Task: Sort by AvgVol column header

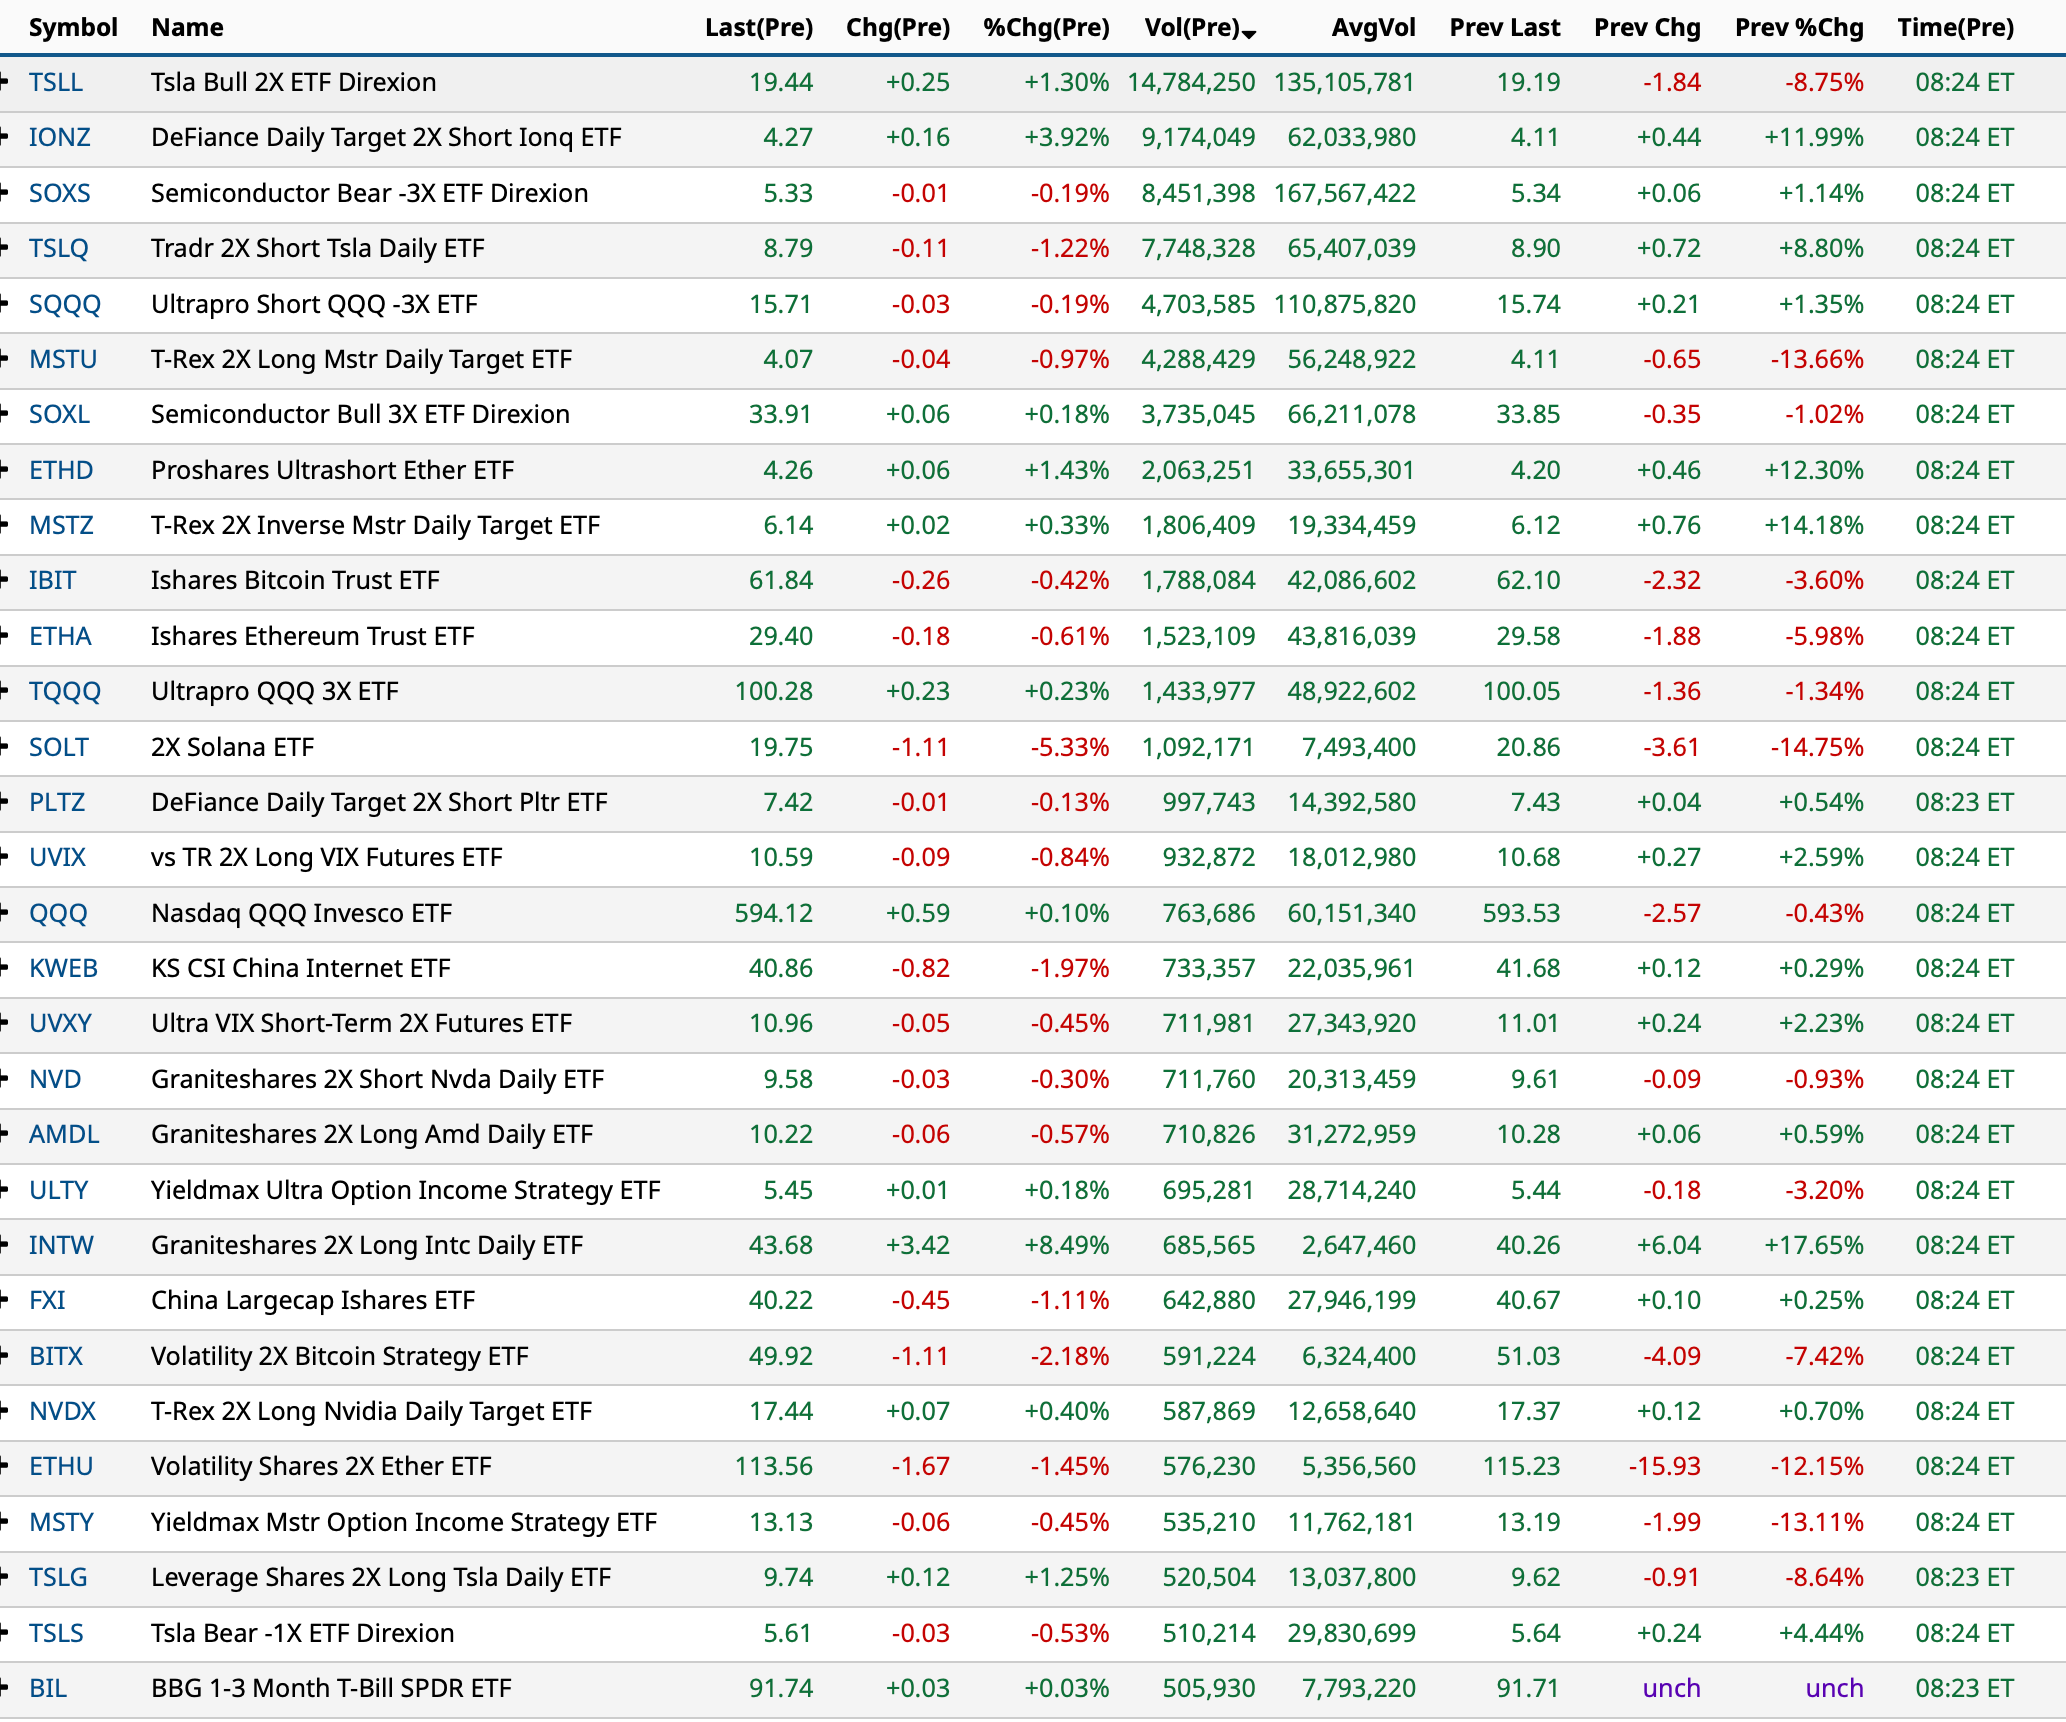Action: (x=1373, y=27)
